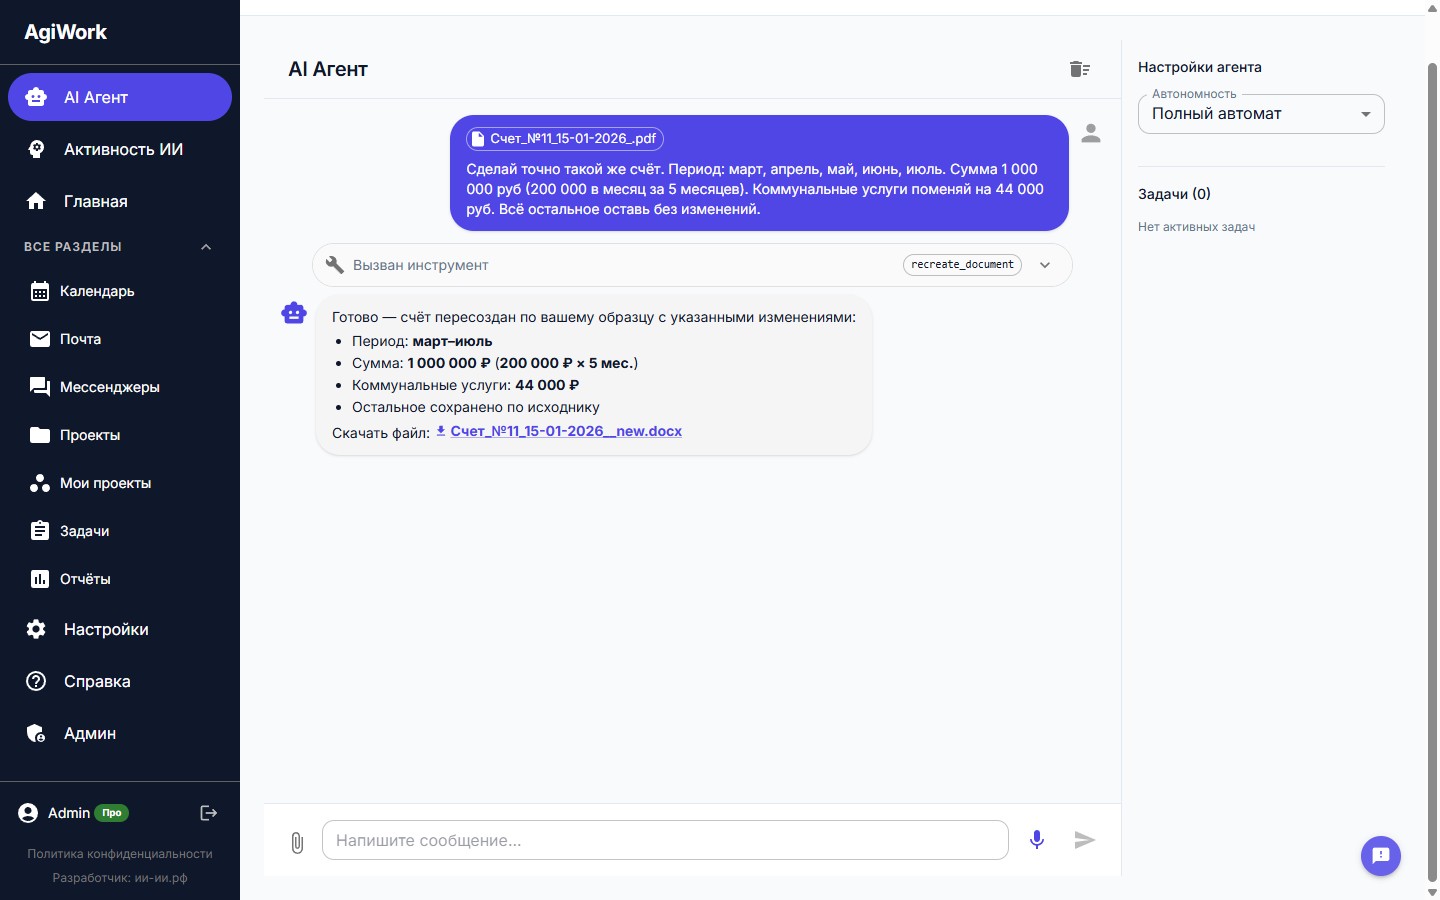Image resolution: width=1440 pixels, height=900 pixels.
Task: Collapse the ВСЕ РАЗДЕЛЫ section
Action: 206,247
